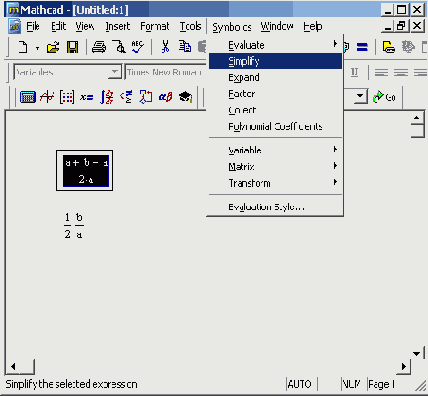Screen dimensions: 428x396
Task: Click the Go button in resources toolbar
Action: click(x=384, y=97)
